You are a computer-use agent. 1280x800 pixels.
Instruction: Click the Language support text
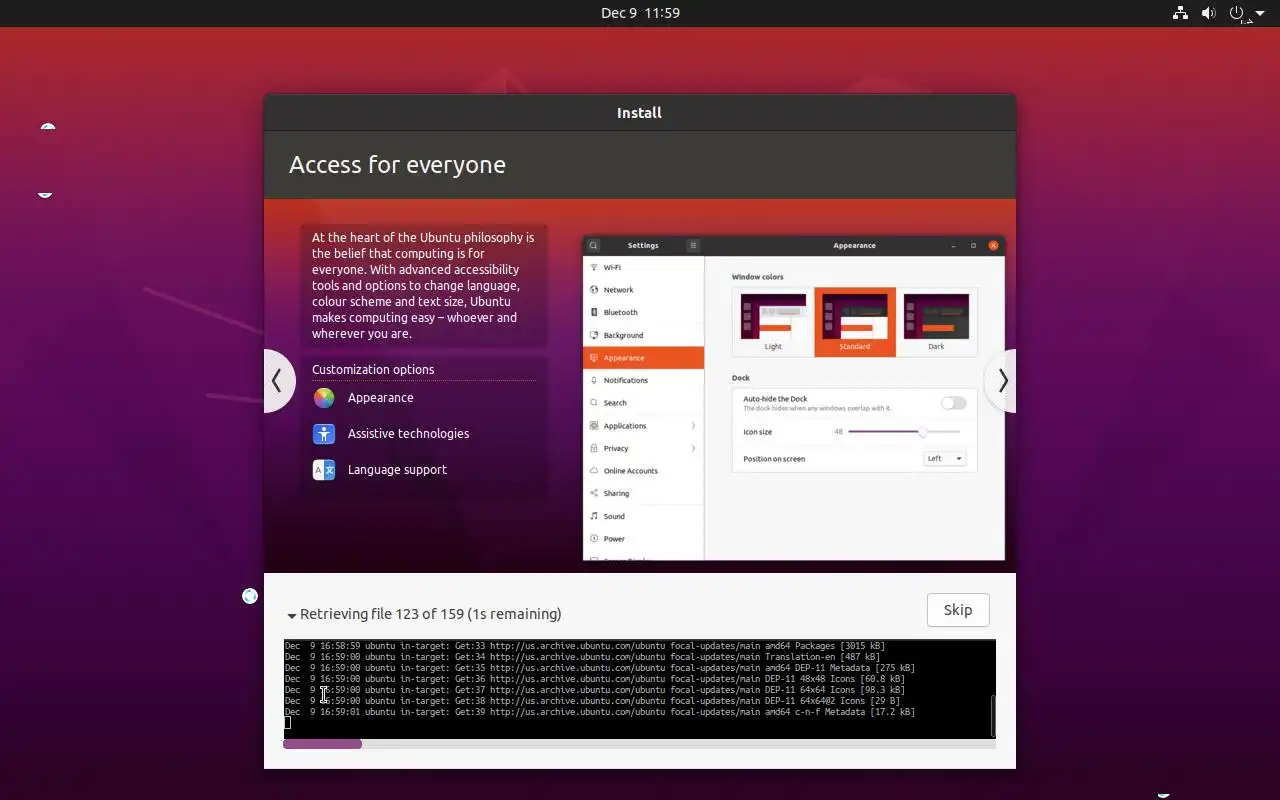(x=397, y=470)
